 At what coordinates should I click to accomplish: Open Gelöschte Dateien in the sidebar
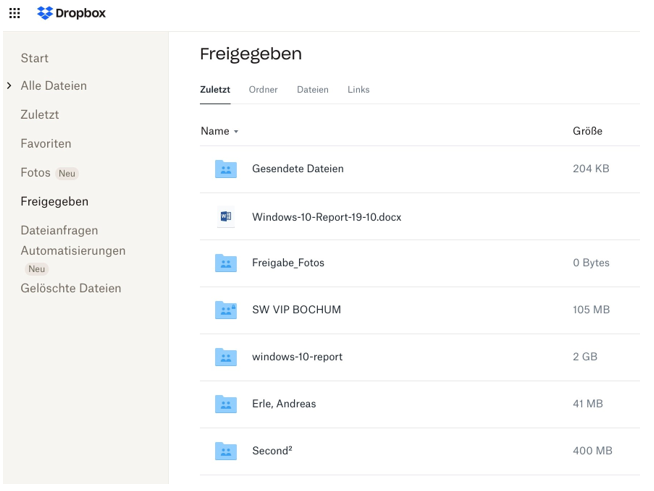pos(71,289)
